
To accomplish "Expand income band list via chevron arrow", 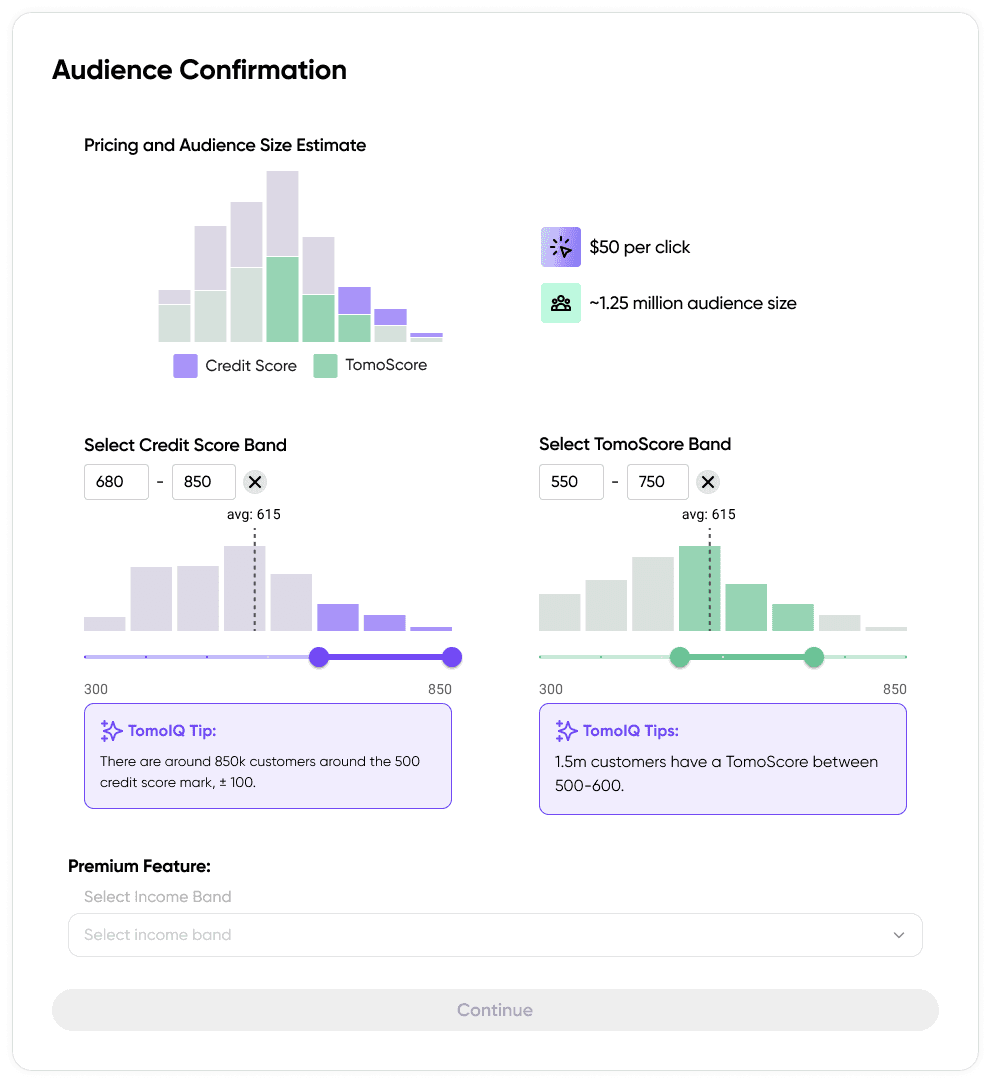I will [x=898, y=935].
